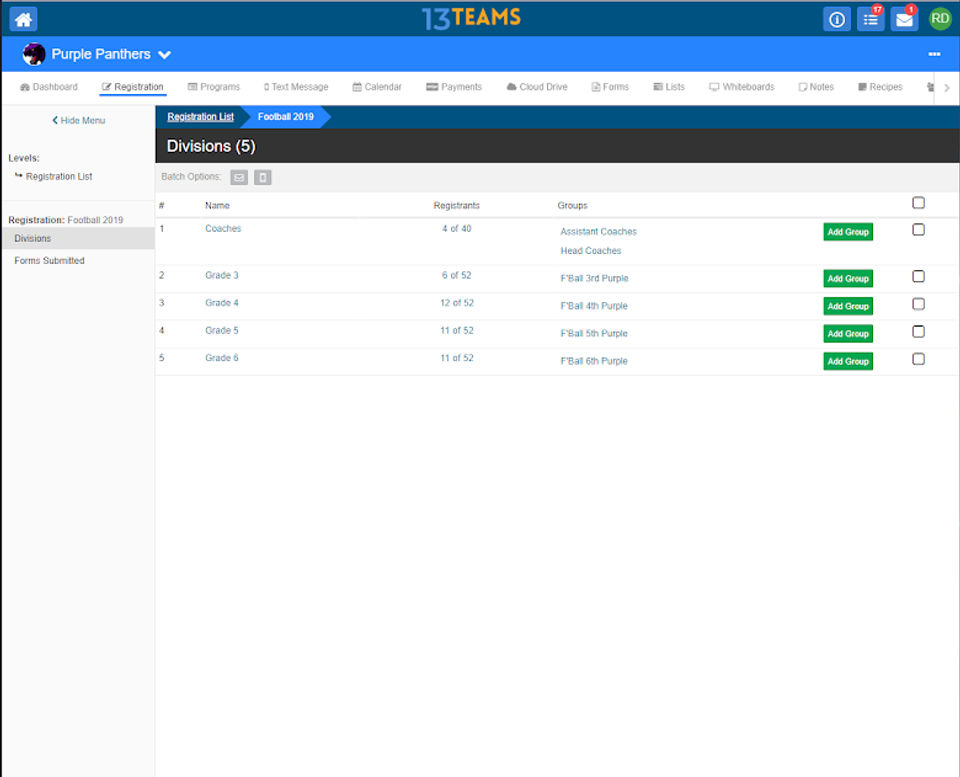Open the Recipes tab
The image size is (960, 777).
tap(880, 87)
